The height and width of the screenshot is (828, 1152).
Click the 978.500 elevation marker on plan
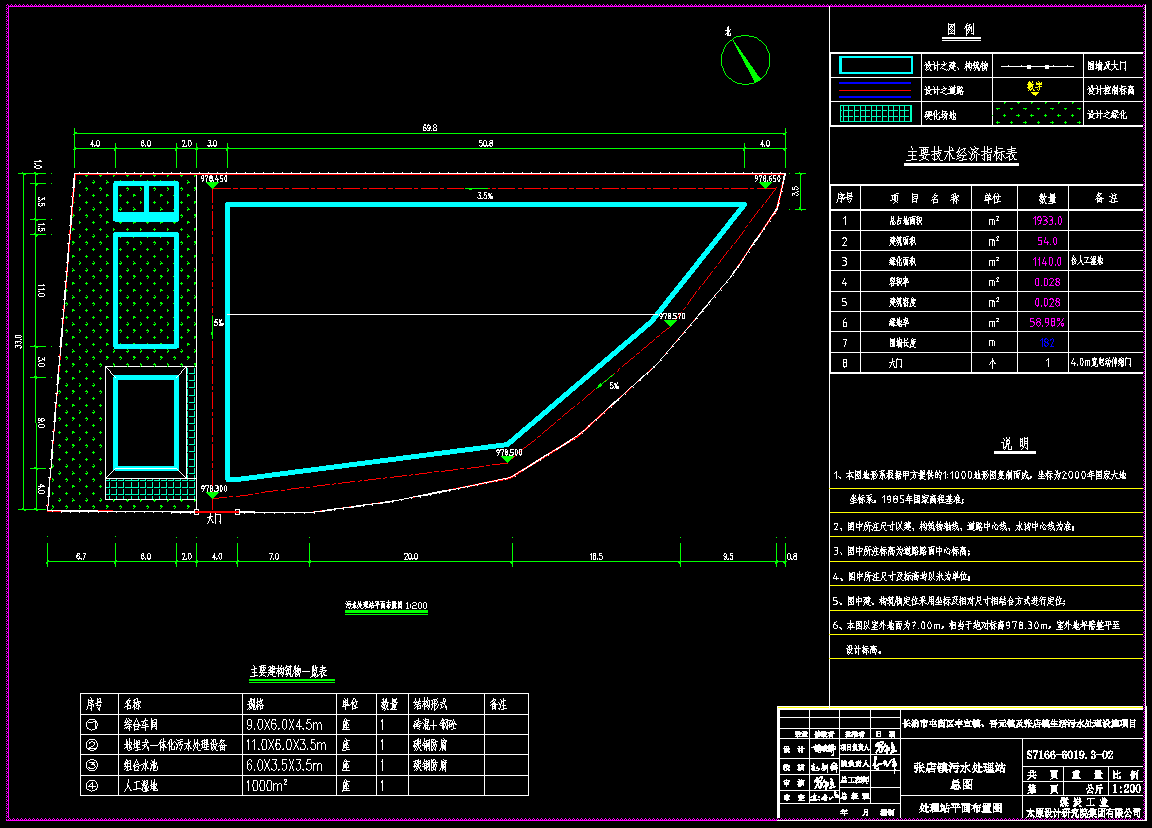click(509, 452)
